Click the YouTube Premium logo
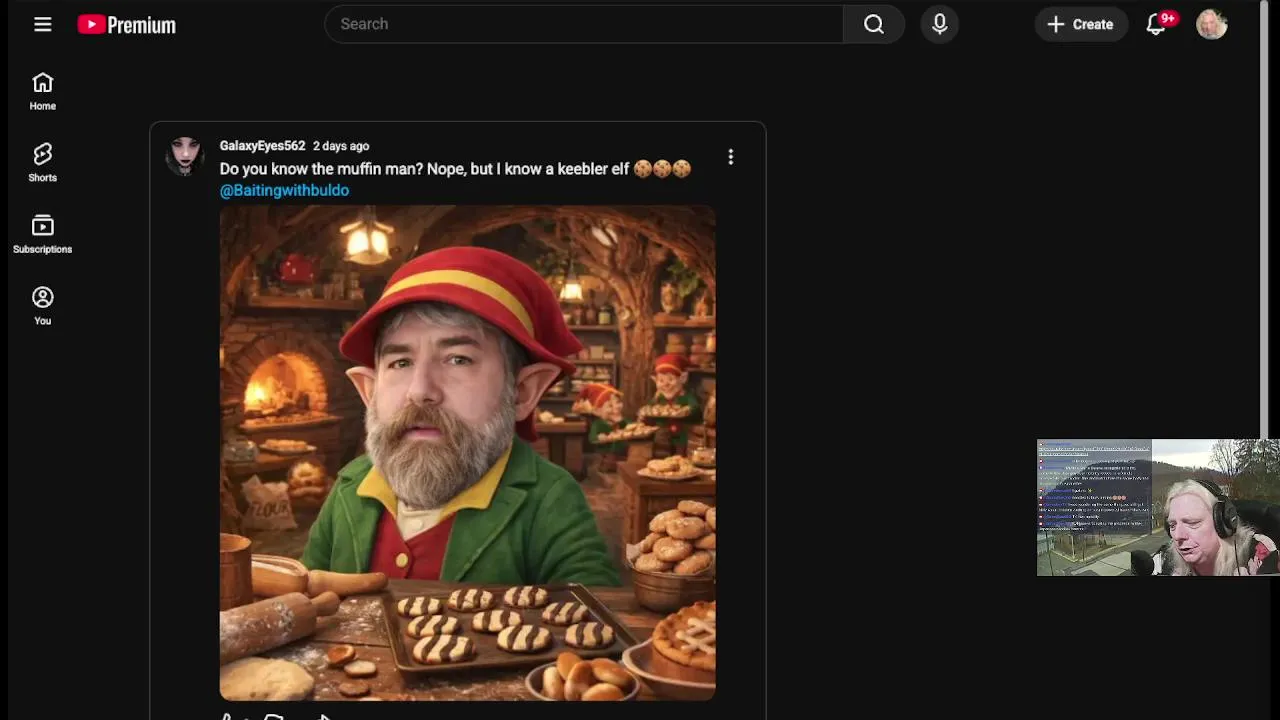Image resolution: width=1280 pixels, height=720 pixels. (x=127, y=25)
